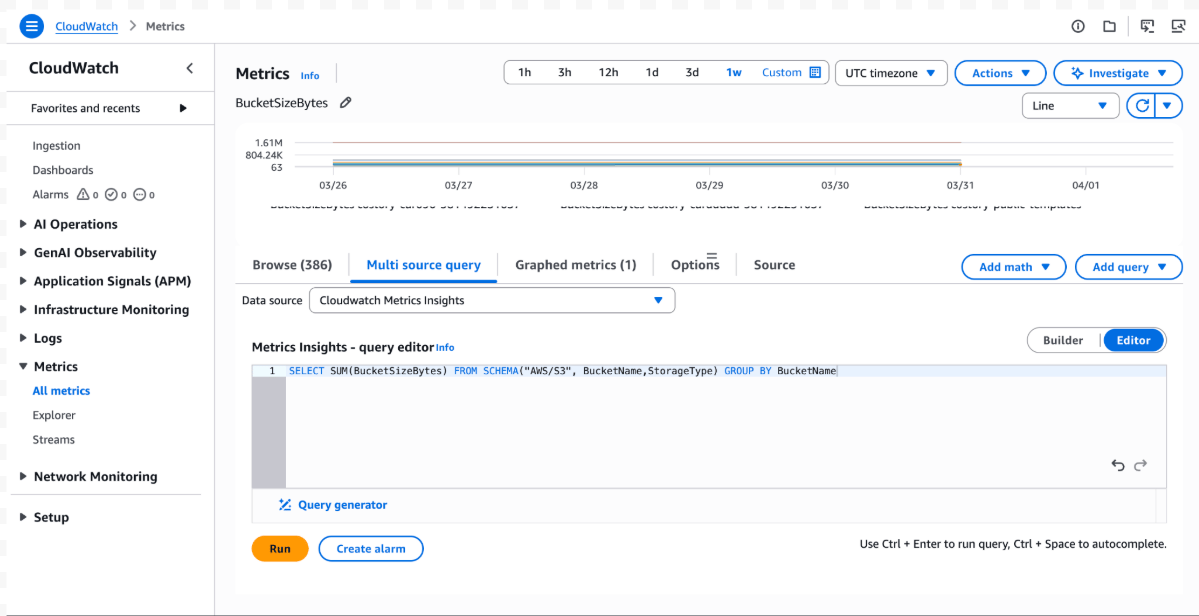
Task: Open the Add query dropdown
Action: tap(1129, 267)
